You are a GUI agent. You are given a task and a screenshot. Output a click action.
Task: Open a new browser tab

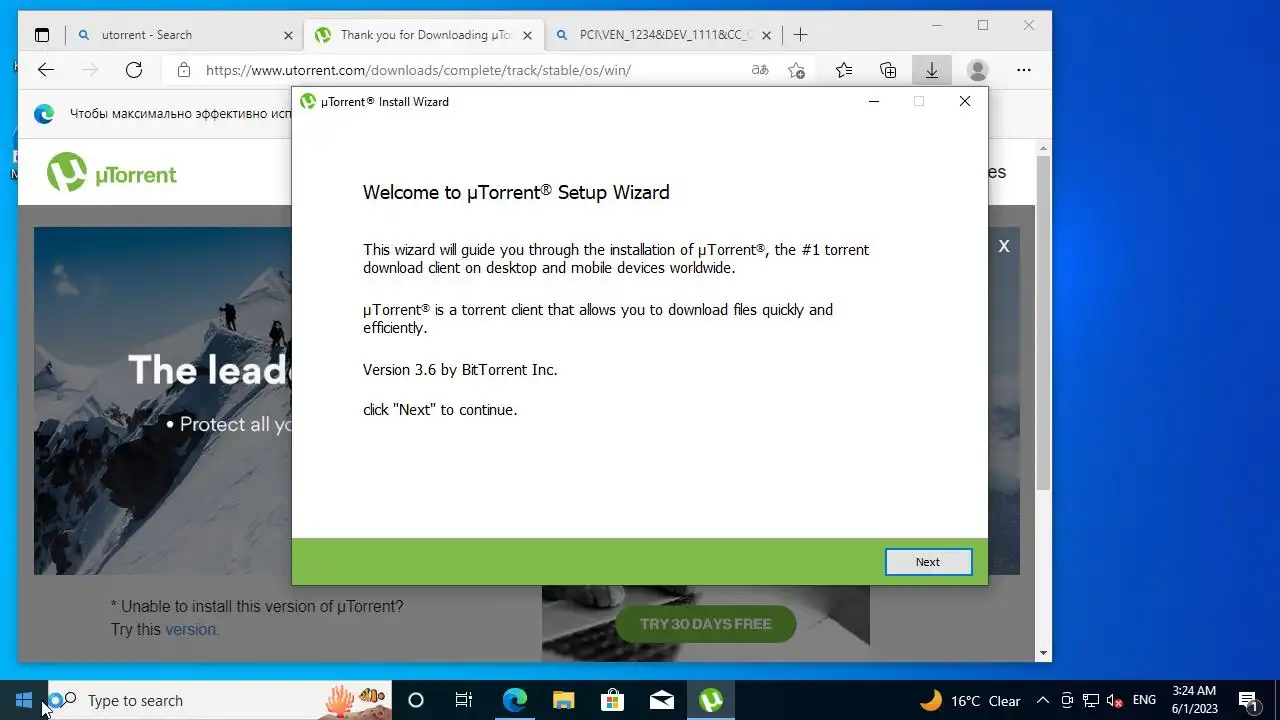click(800, 35)
